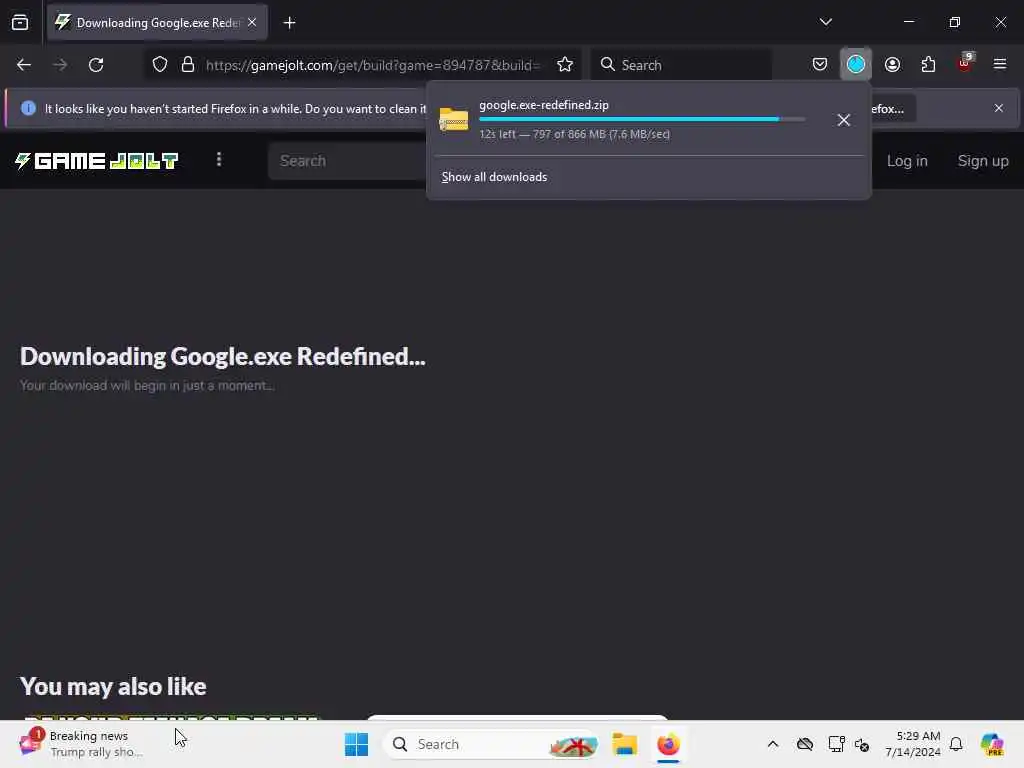1024x768 pixels.
Task: Reload the current page
Action: pyautogui.click(x=96, y=65)
